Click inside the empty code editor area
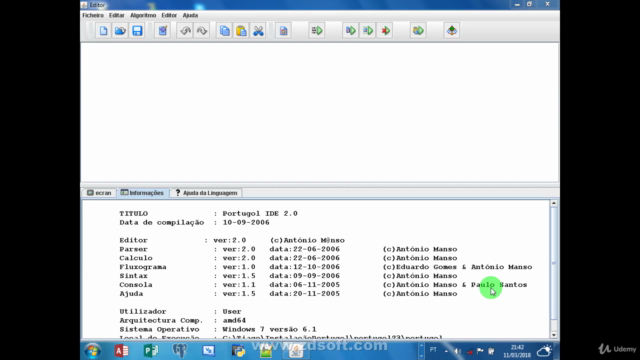This screenshot has width=640, height=360. tap(320, 112)
